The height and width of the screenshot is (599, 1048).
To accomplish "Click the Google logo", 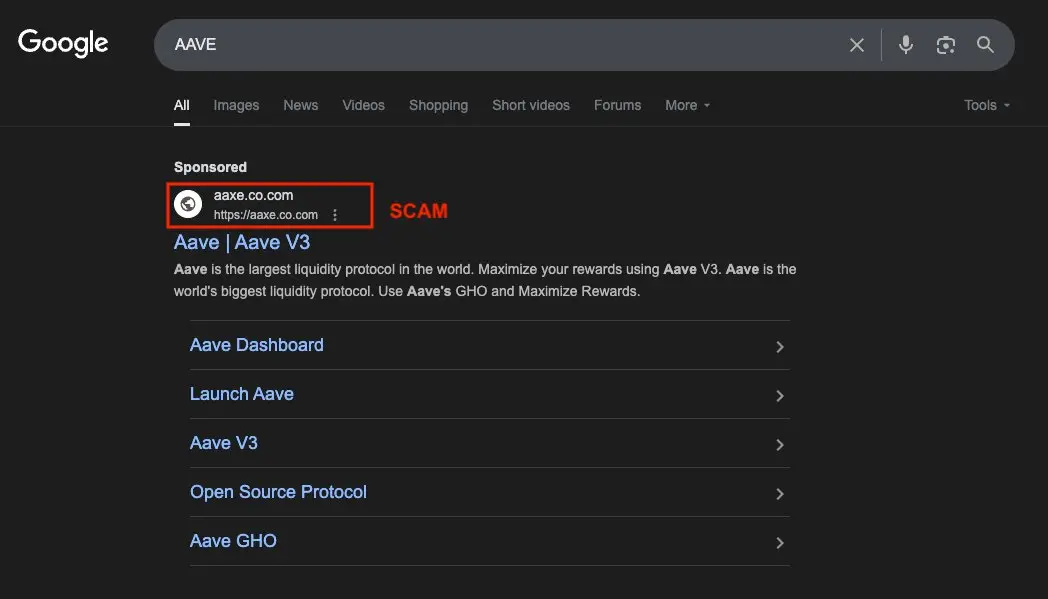I will tap(62, 42).
